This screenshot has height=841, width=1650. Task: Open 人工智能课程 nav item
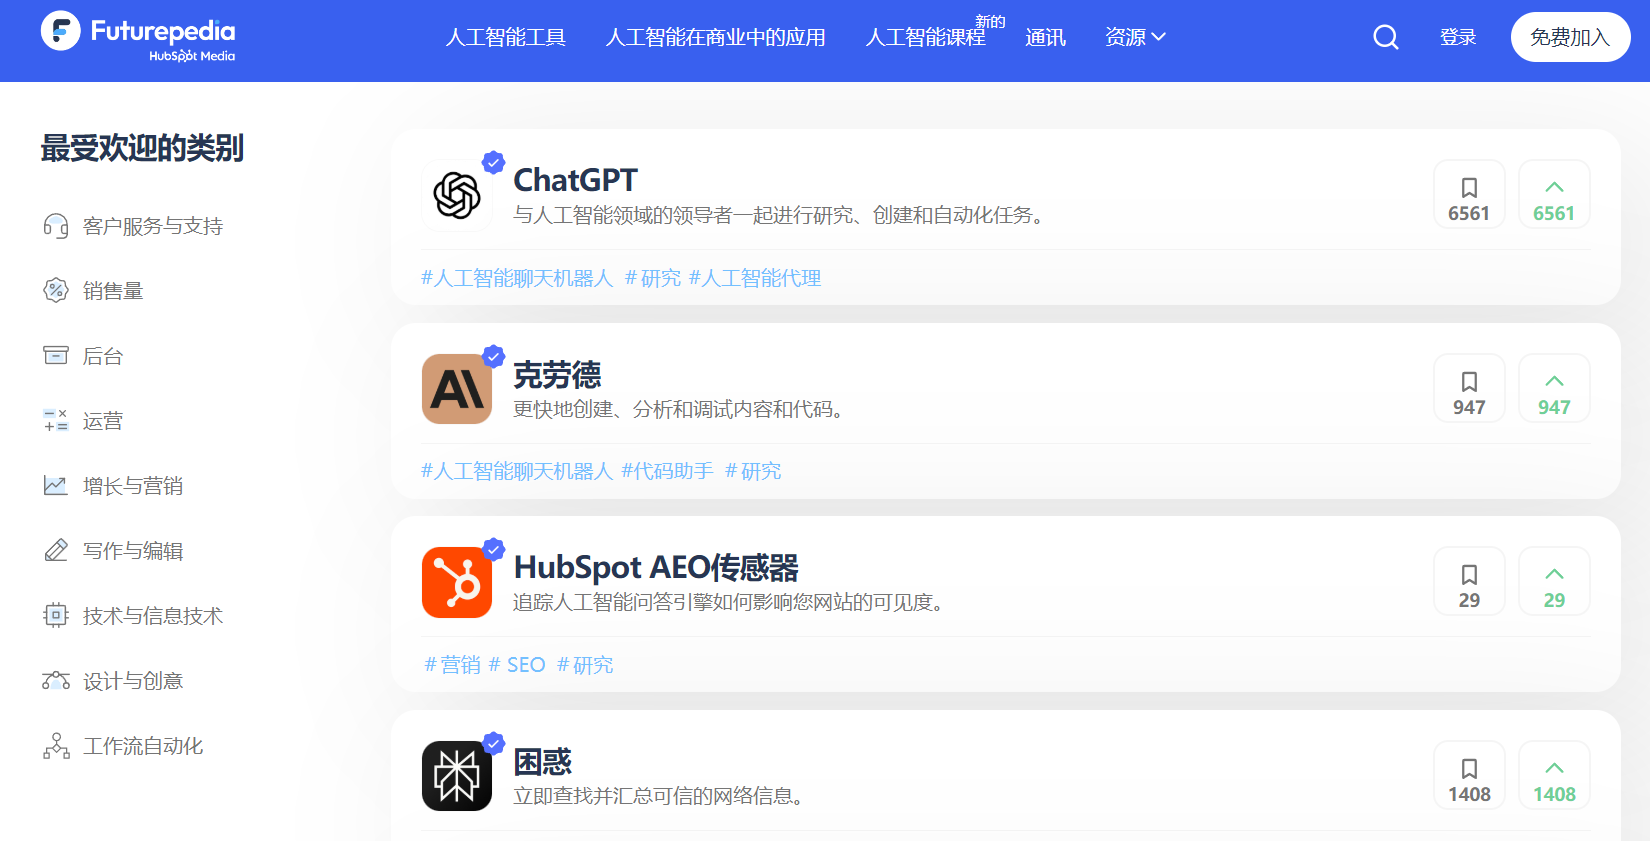[x=926, y=37]
